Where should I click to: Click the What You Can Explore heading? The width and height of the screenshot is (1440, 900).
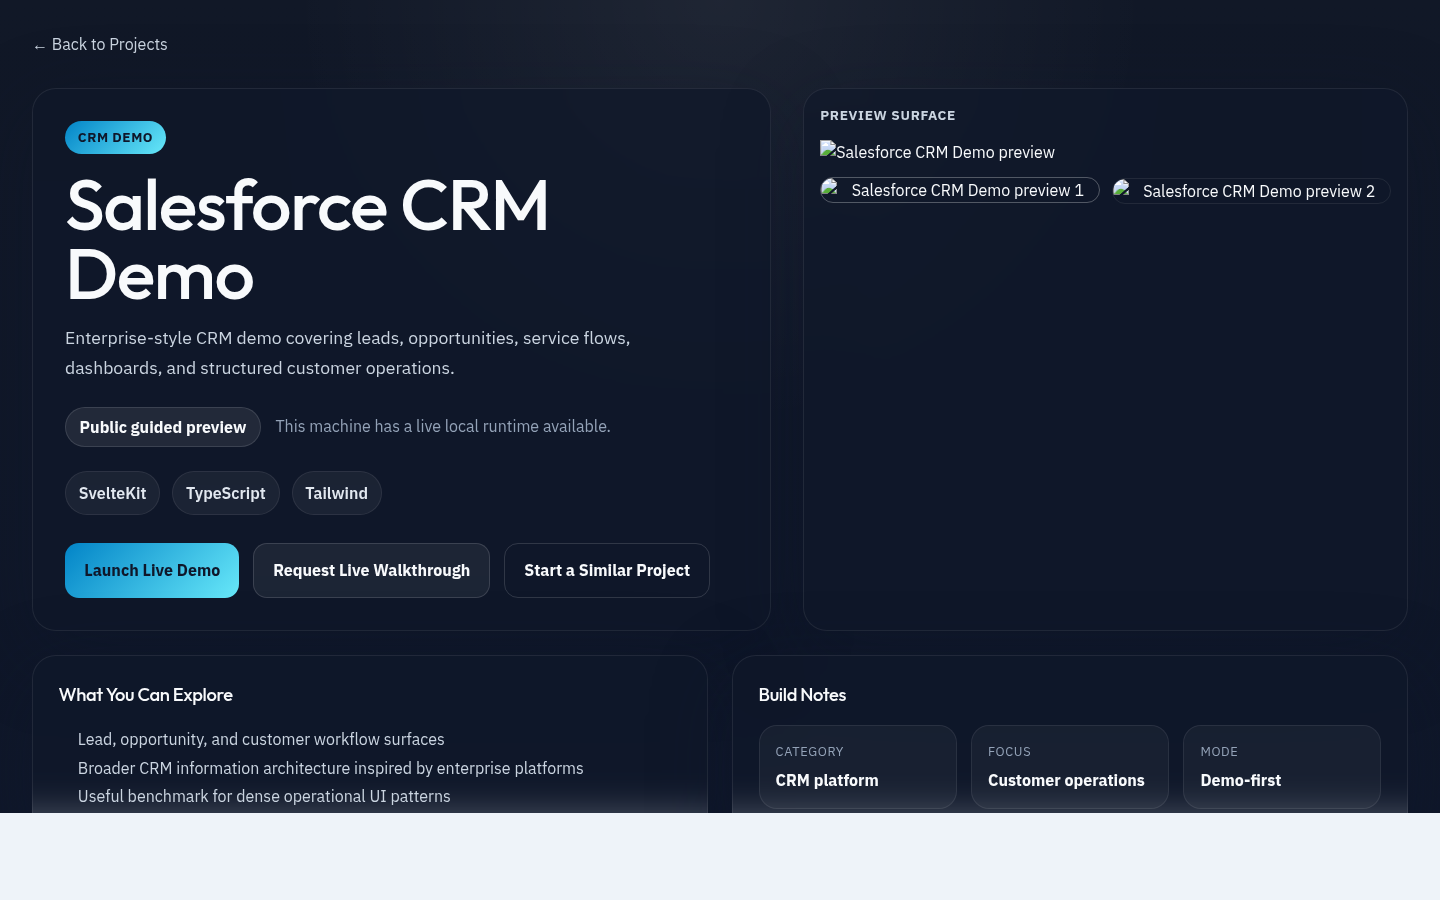point(145,695)
